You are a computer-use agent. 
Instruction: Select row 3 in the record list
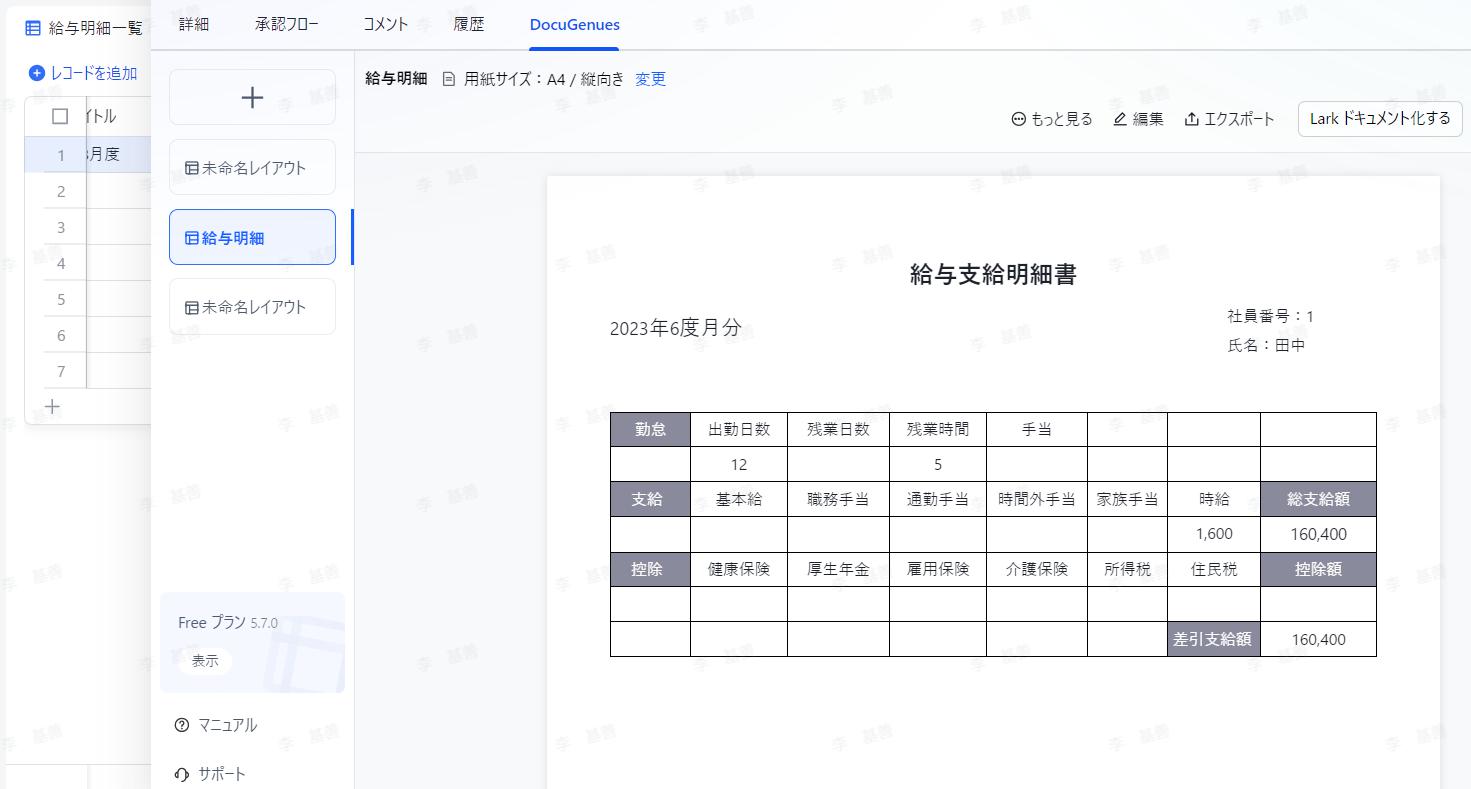coord(87,227)
